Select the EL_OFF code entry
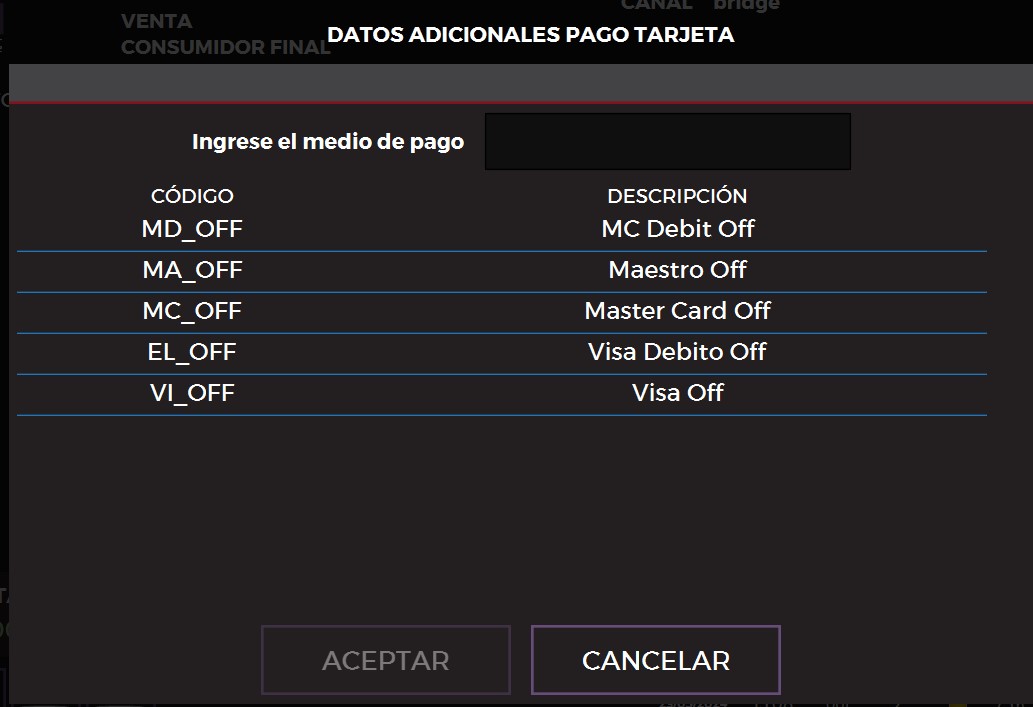Screen dimensions: 1033x707 (x=192, y=352)
